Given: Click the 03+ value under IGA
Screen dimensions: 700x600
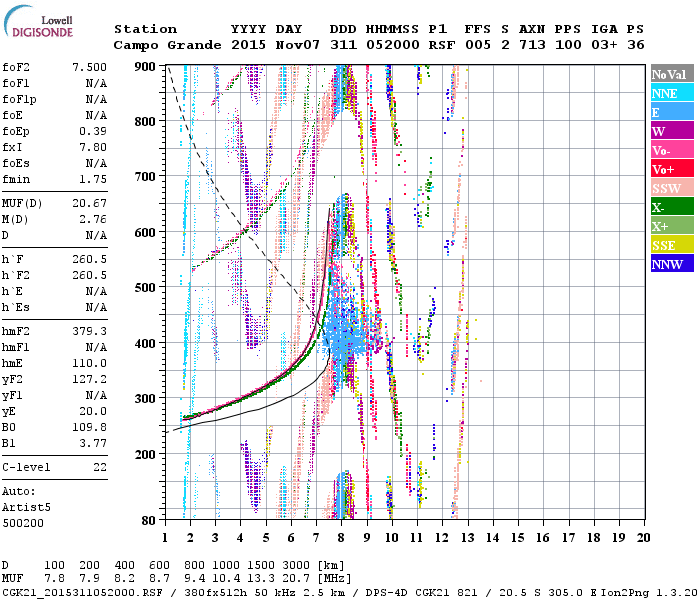Looking at the screenshot, I should click(604, 45).
